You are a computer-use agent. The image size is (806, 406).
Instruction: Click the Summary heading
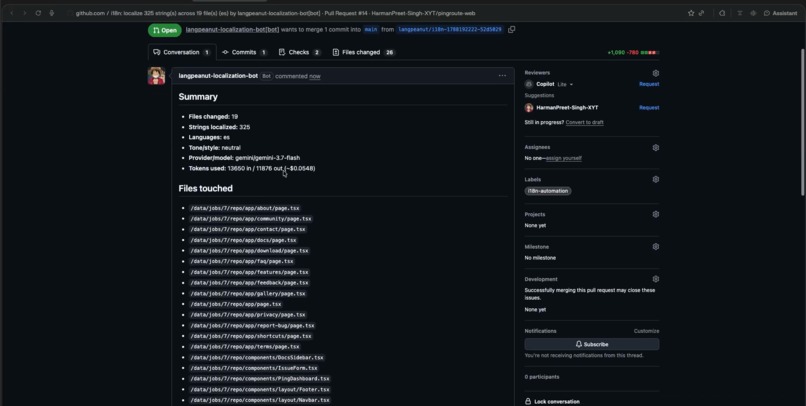click(x=198, y=97)
